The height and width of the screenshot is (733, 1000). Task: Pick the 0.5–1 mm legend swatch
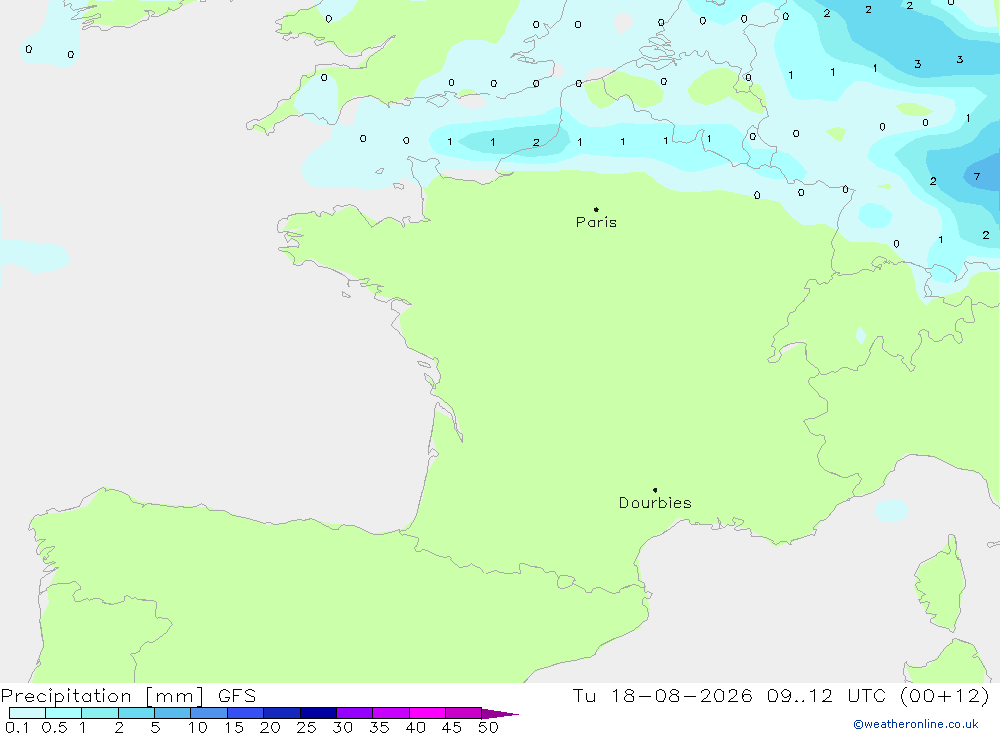[x=64, y=713]
